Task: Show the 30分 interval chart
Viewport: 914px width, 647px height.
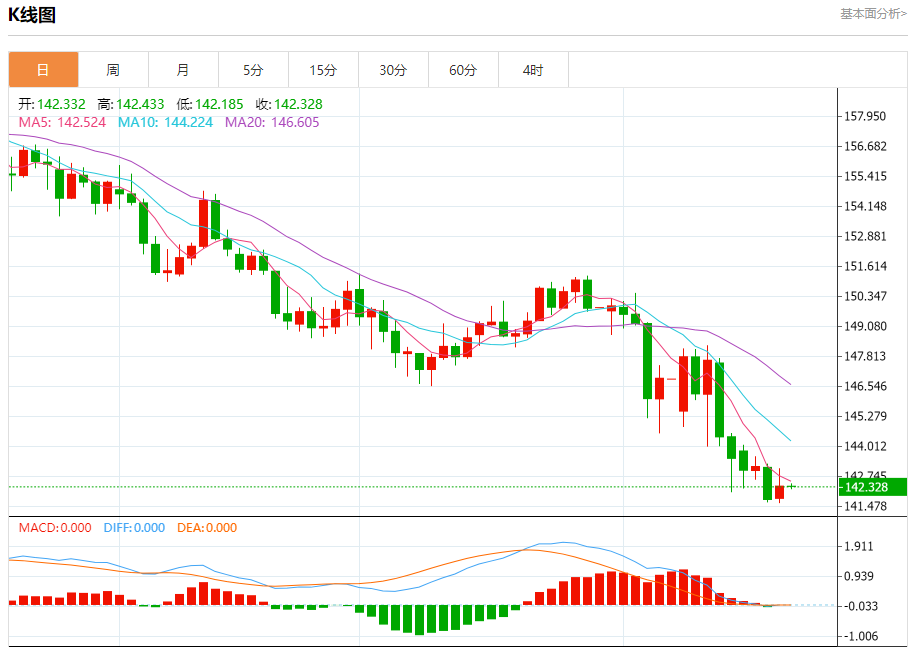Action: point(393,70)
